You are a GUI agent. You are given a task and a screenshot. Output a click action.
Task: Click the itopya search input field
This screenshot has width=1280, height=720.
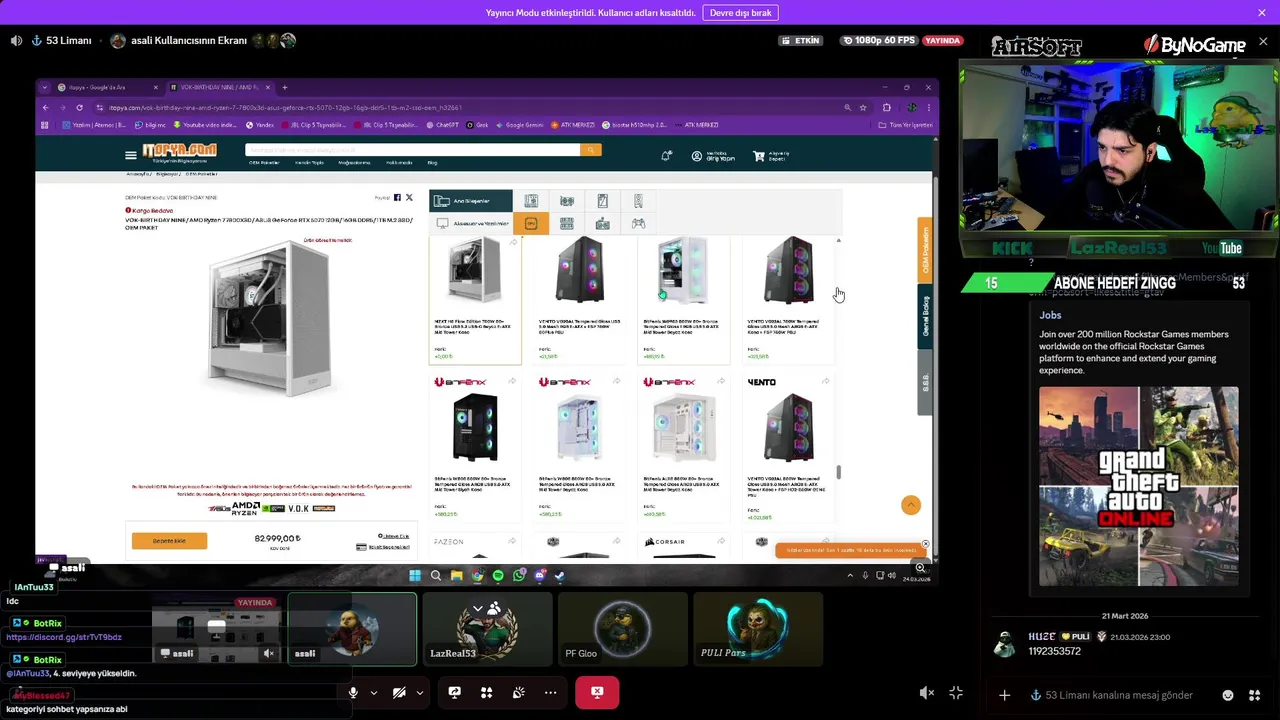point(412,150)
